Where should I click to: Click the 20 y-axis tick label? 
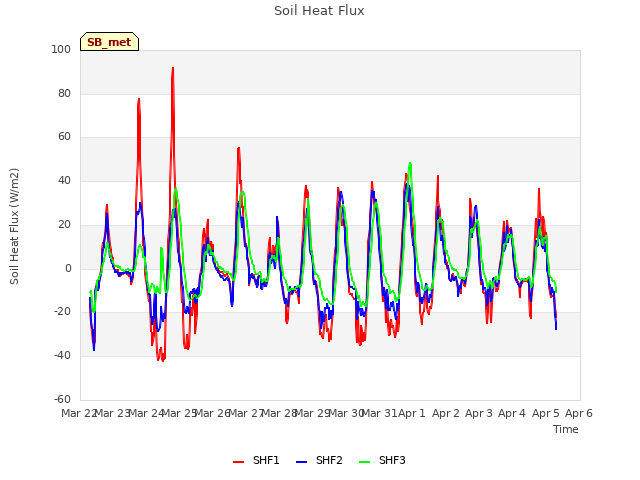(x=64, y=224)
